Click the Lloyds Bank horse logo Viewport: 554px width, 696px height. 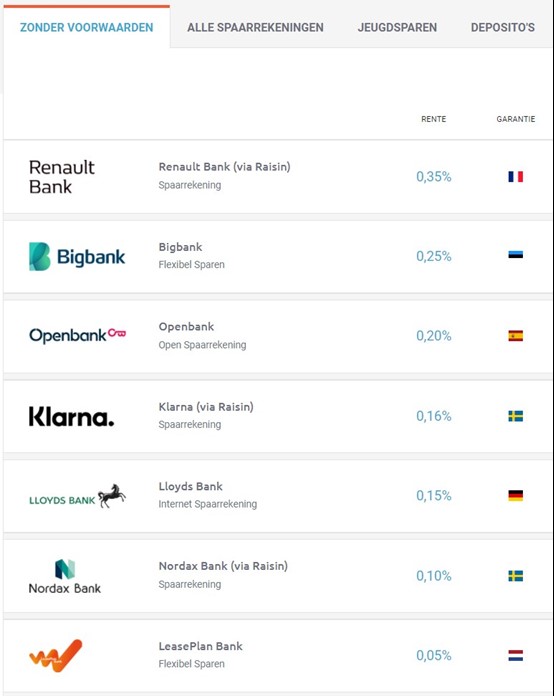pyautogui.click(x=111, y=496)
